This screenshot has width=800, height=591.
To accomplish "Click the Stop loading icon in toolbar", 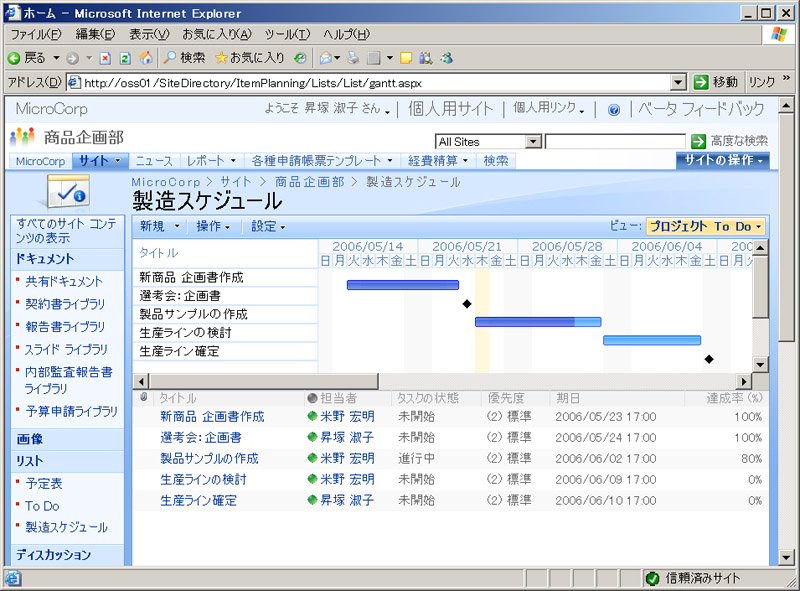I will 105,58.
